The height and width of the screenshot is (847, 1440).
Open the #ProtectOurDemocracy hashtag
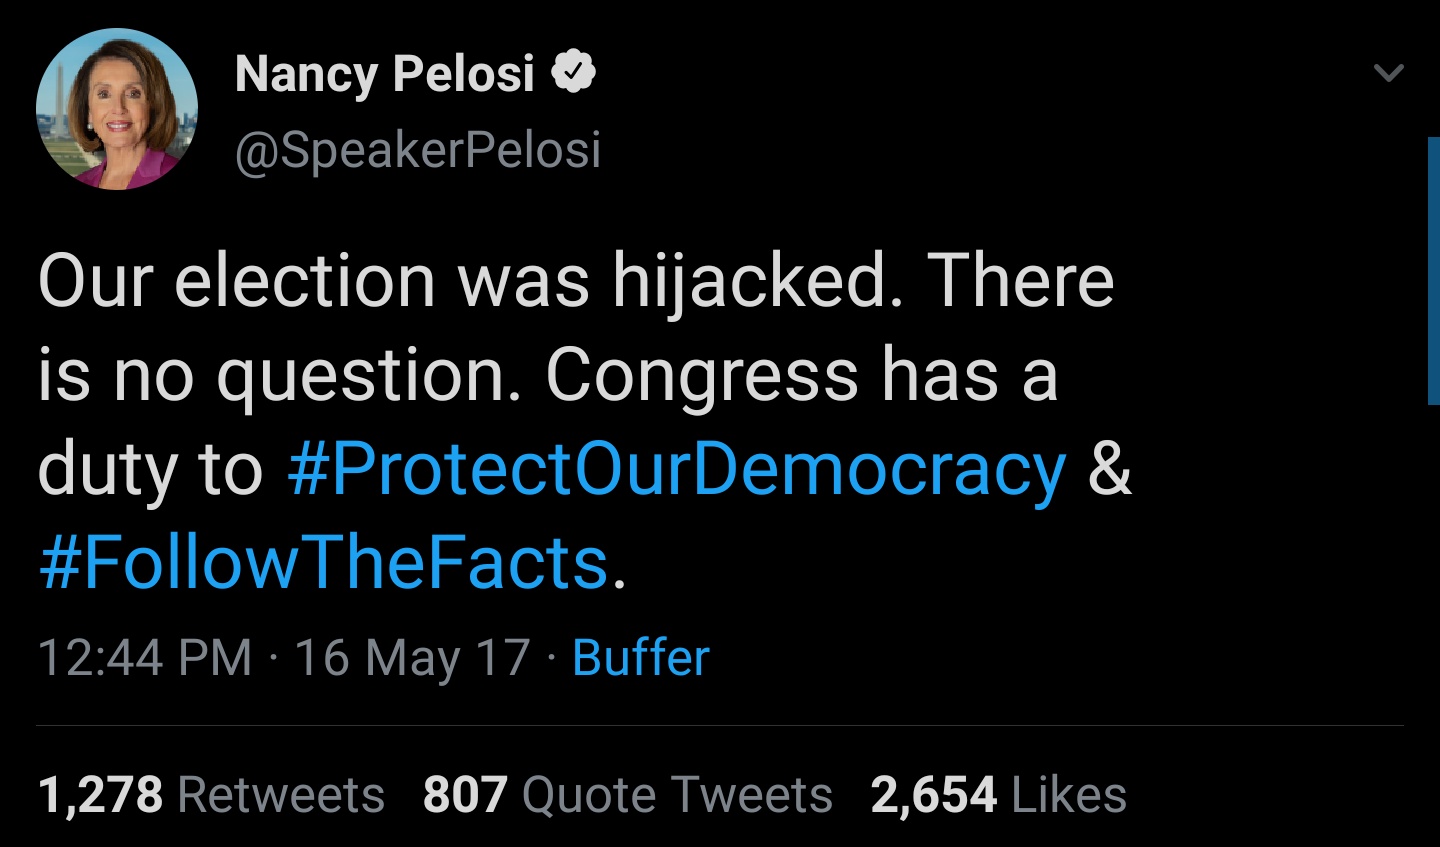coord(677,468)
